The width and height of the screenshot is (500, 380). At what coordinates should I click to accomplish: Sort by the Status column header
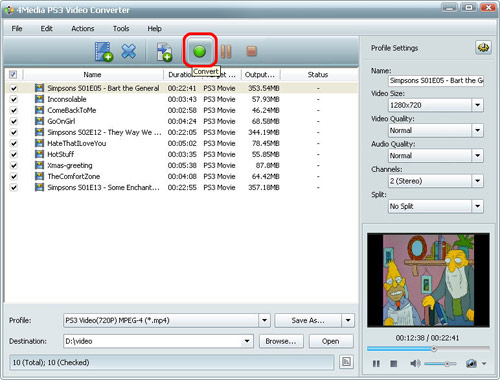[x=318, y=75]
